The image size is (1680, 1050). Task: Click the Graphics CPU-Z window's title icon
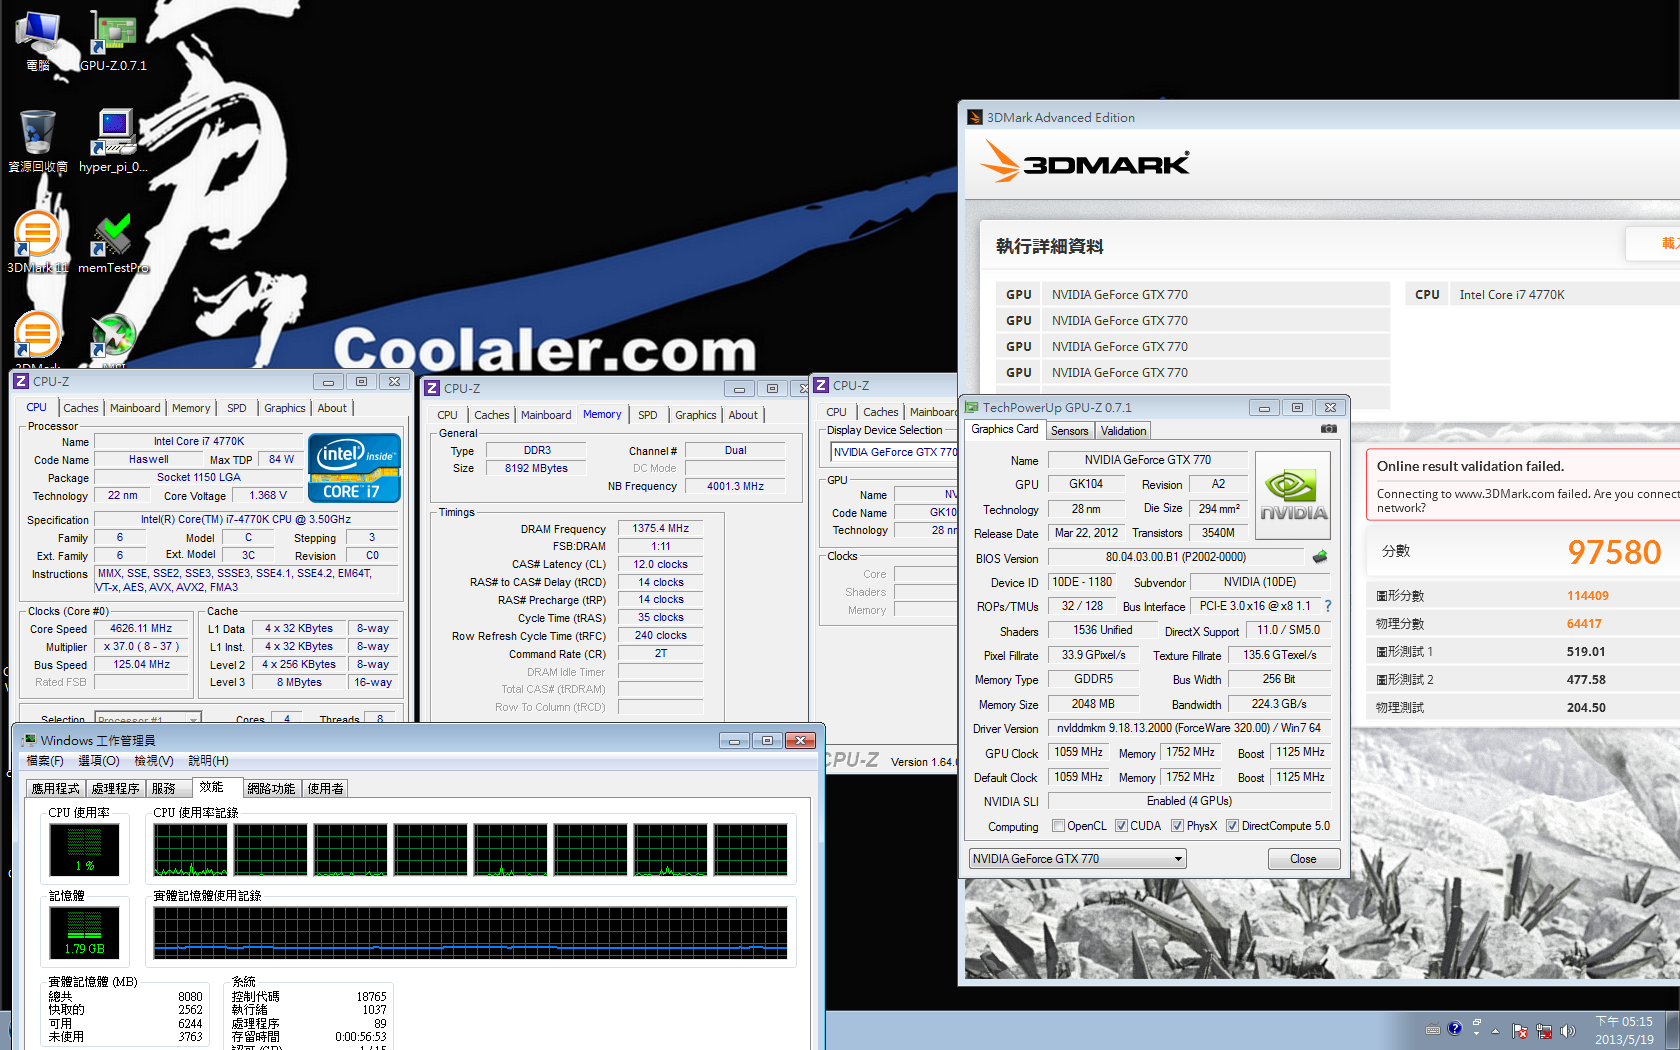tap(821, 385)
